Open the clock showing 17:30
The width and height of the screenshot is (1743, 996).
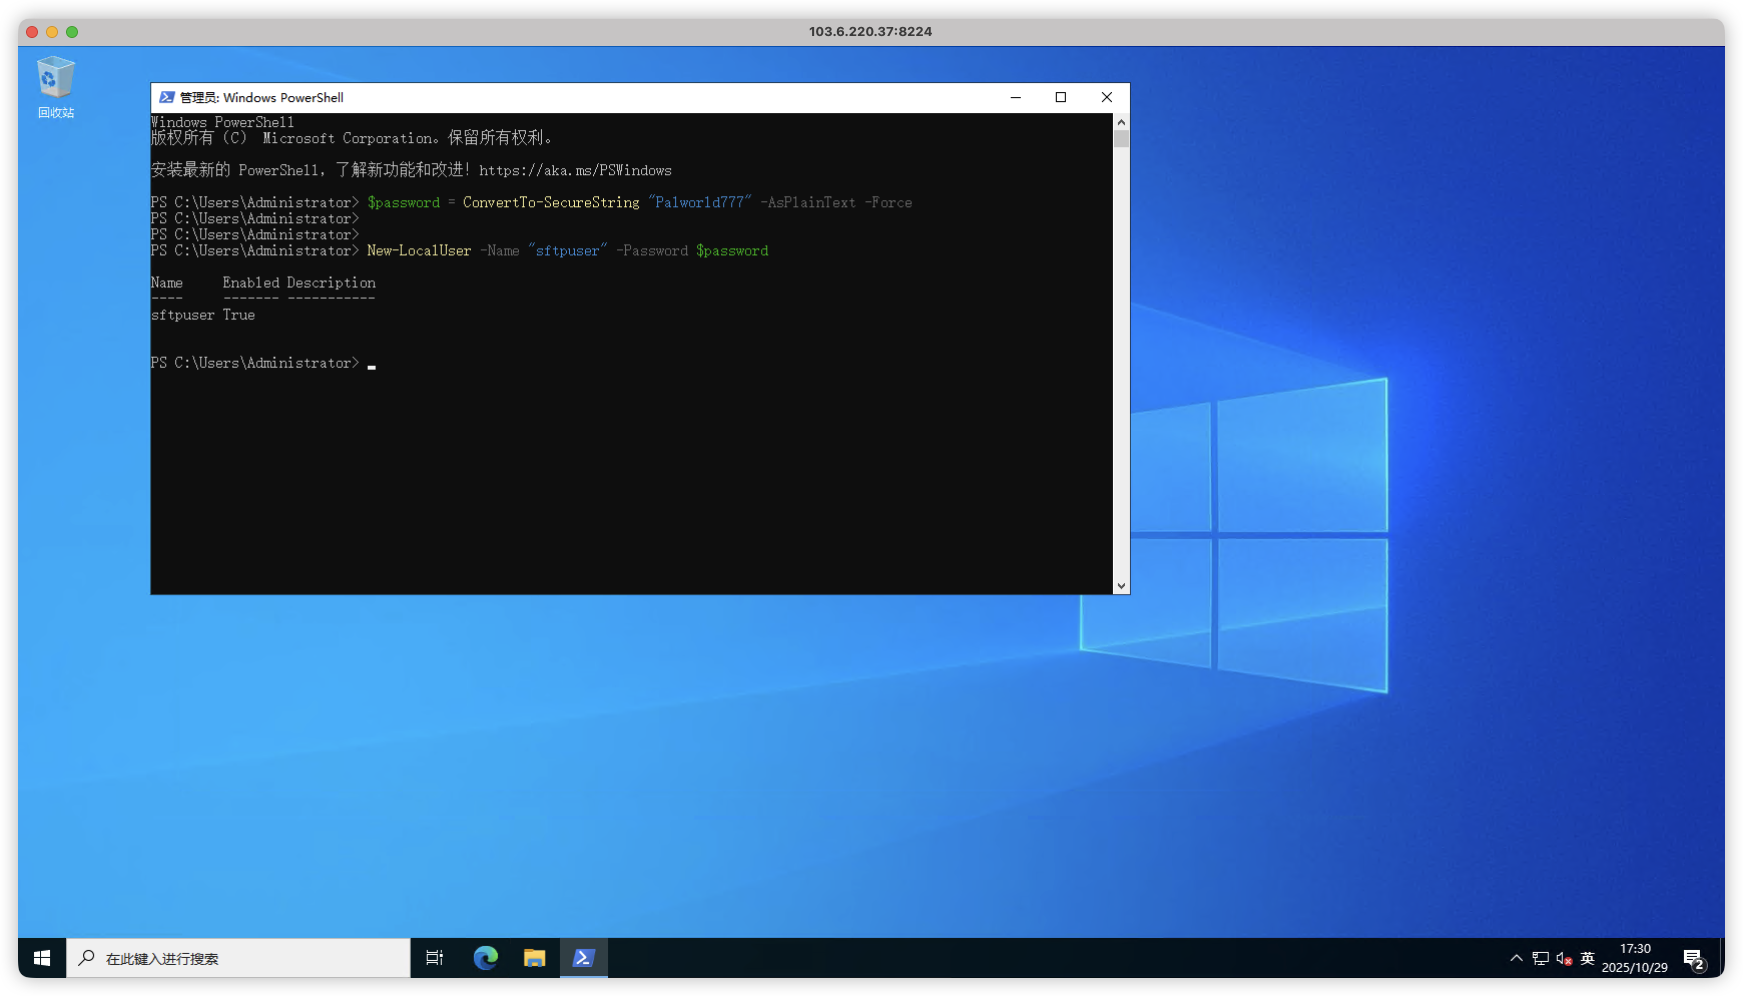tap(1634, 958)
